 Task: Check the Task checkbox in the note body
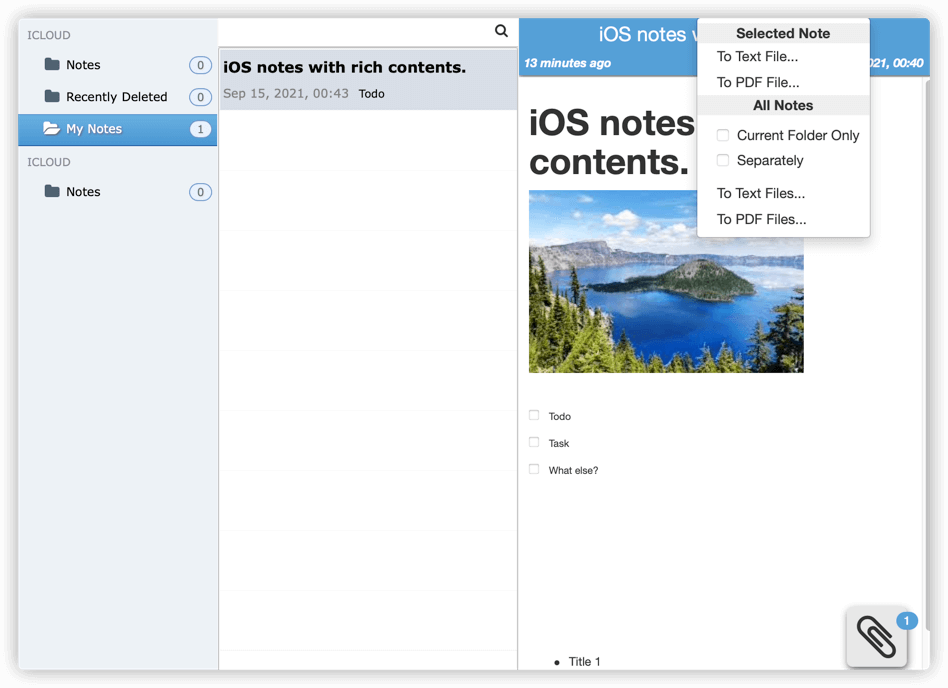(x=533, y=442)
